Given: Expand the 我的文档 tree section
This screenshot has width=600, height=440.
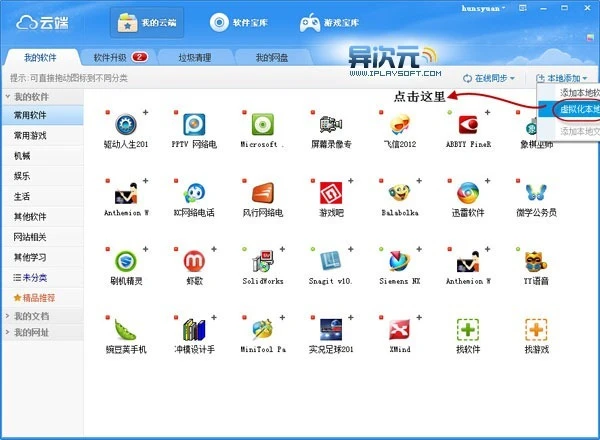Looking at the screenshot, I should click(x=7, y=316).
